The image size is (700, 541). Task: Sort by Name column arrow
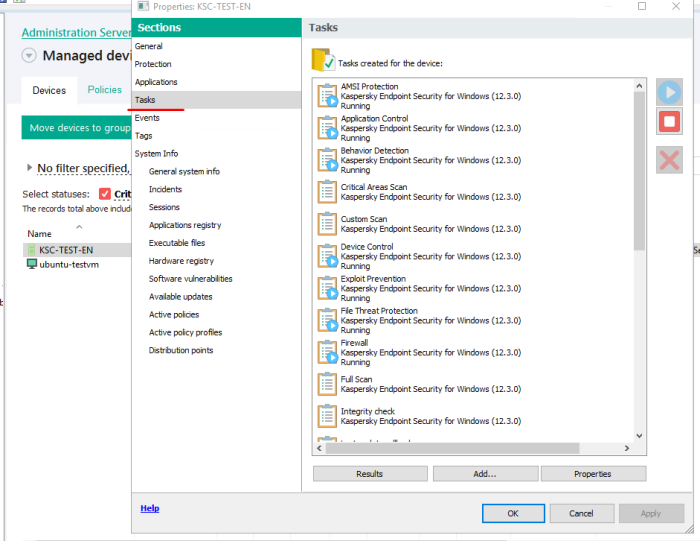(79, 227)
